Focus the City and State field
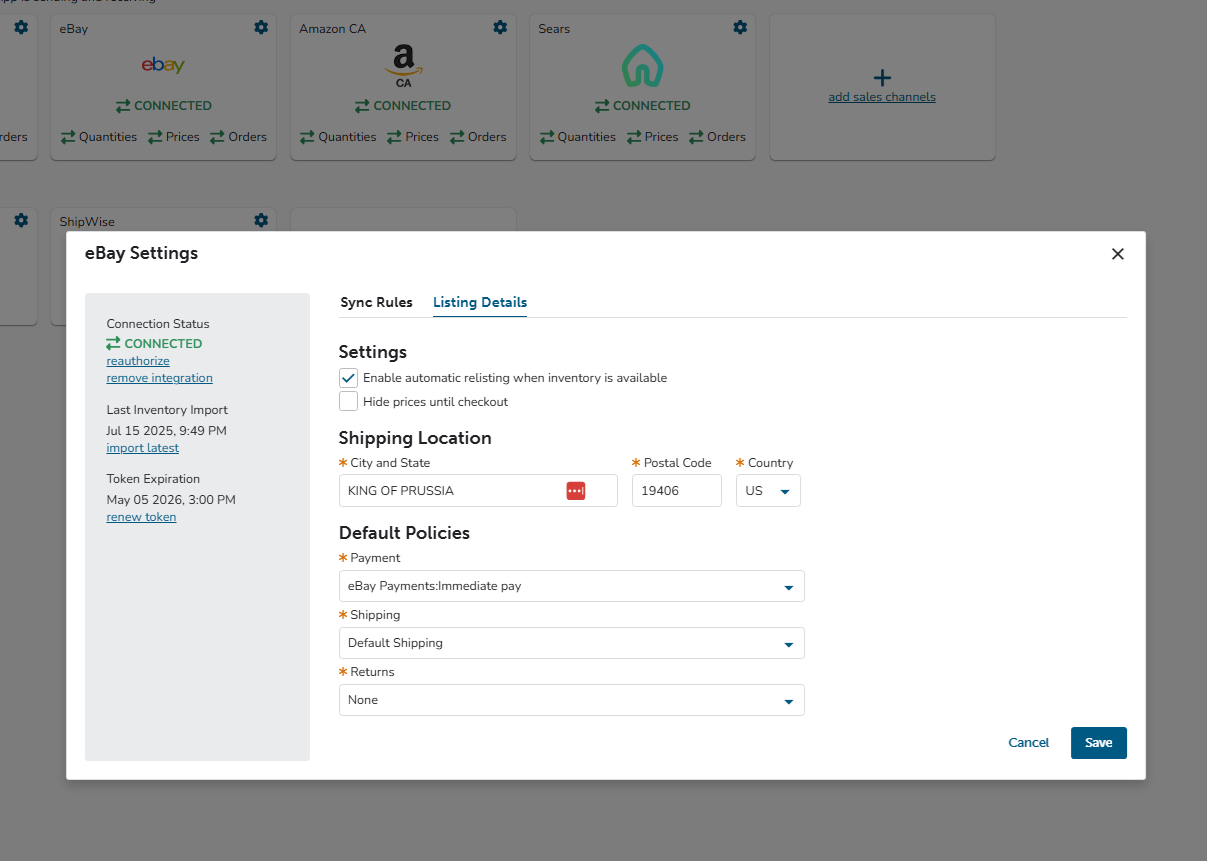The image size is (1207, 861). coord(478,491)
